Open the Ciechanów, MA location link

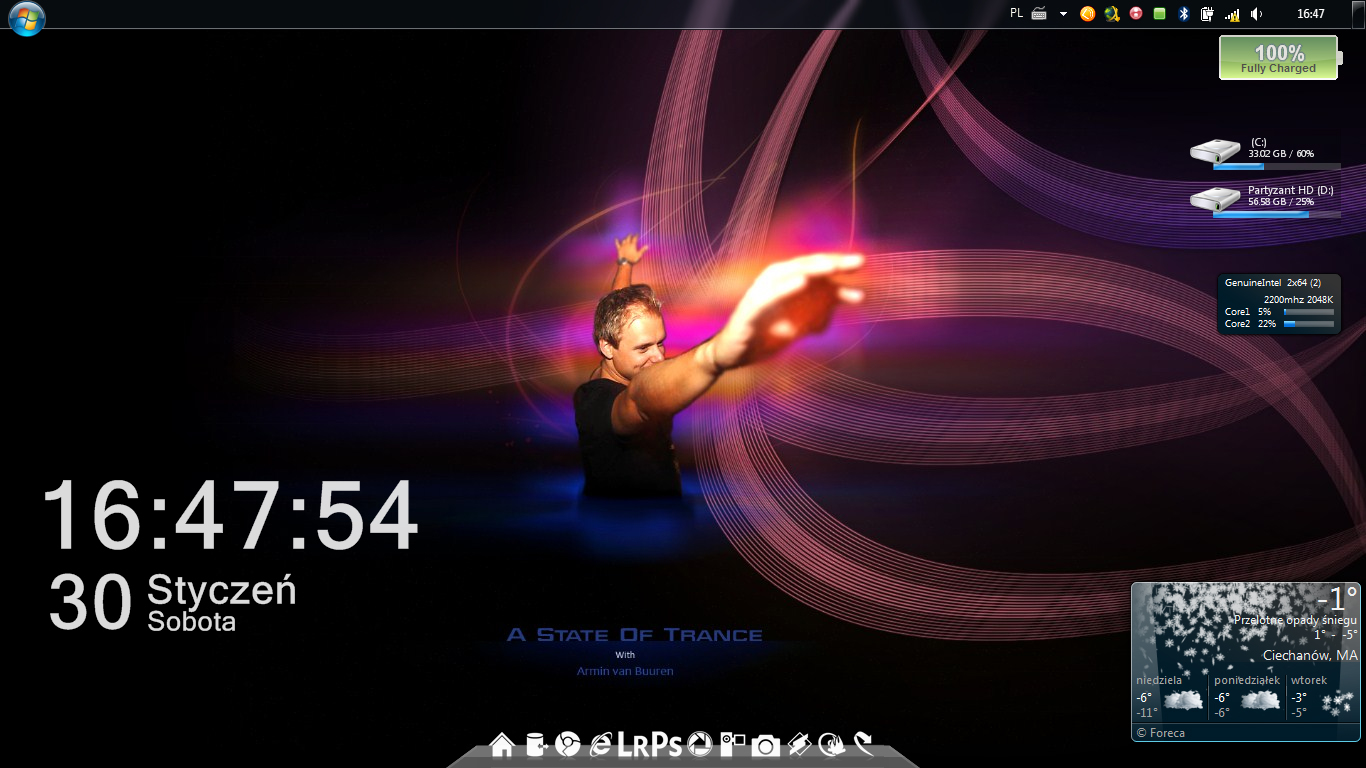pos(1311,656)
